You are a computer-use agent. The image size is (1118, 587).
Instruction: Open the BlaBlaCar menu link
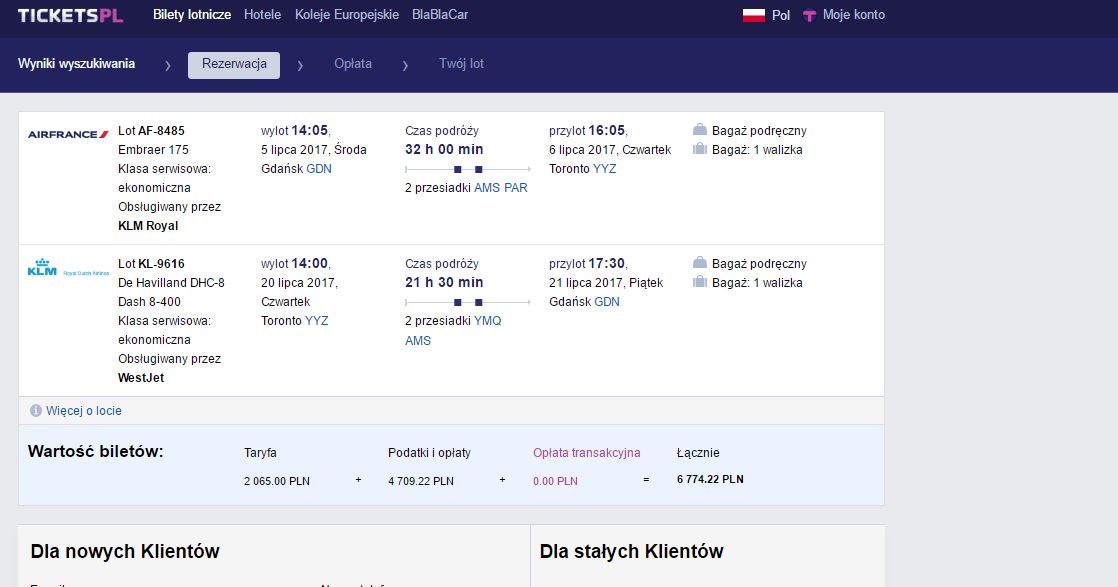[x=440, y=14]
